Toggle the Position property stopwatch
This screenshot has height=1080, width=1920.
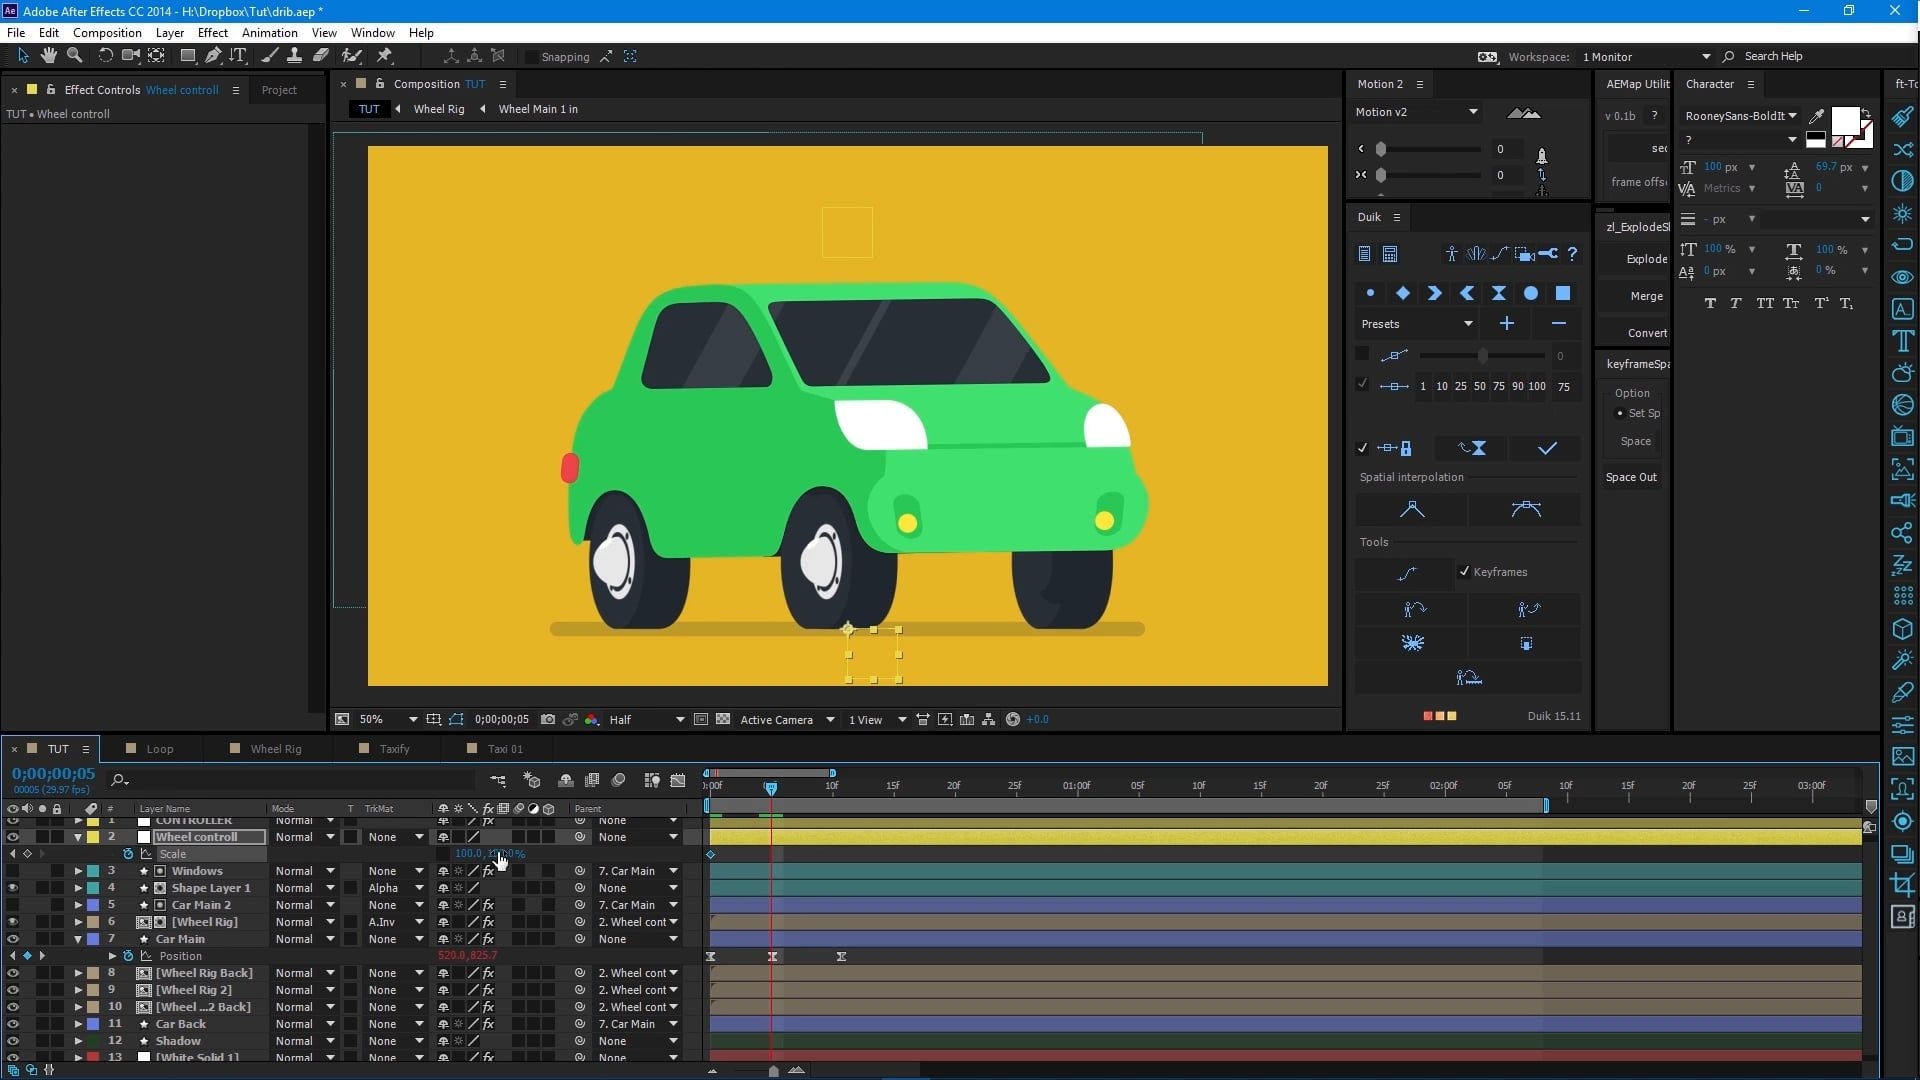[128, 956]
